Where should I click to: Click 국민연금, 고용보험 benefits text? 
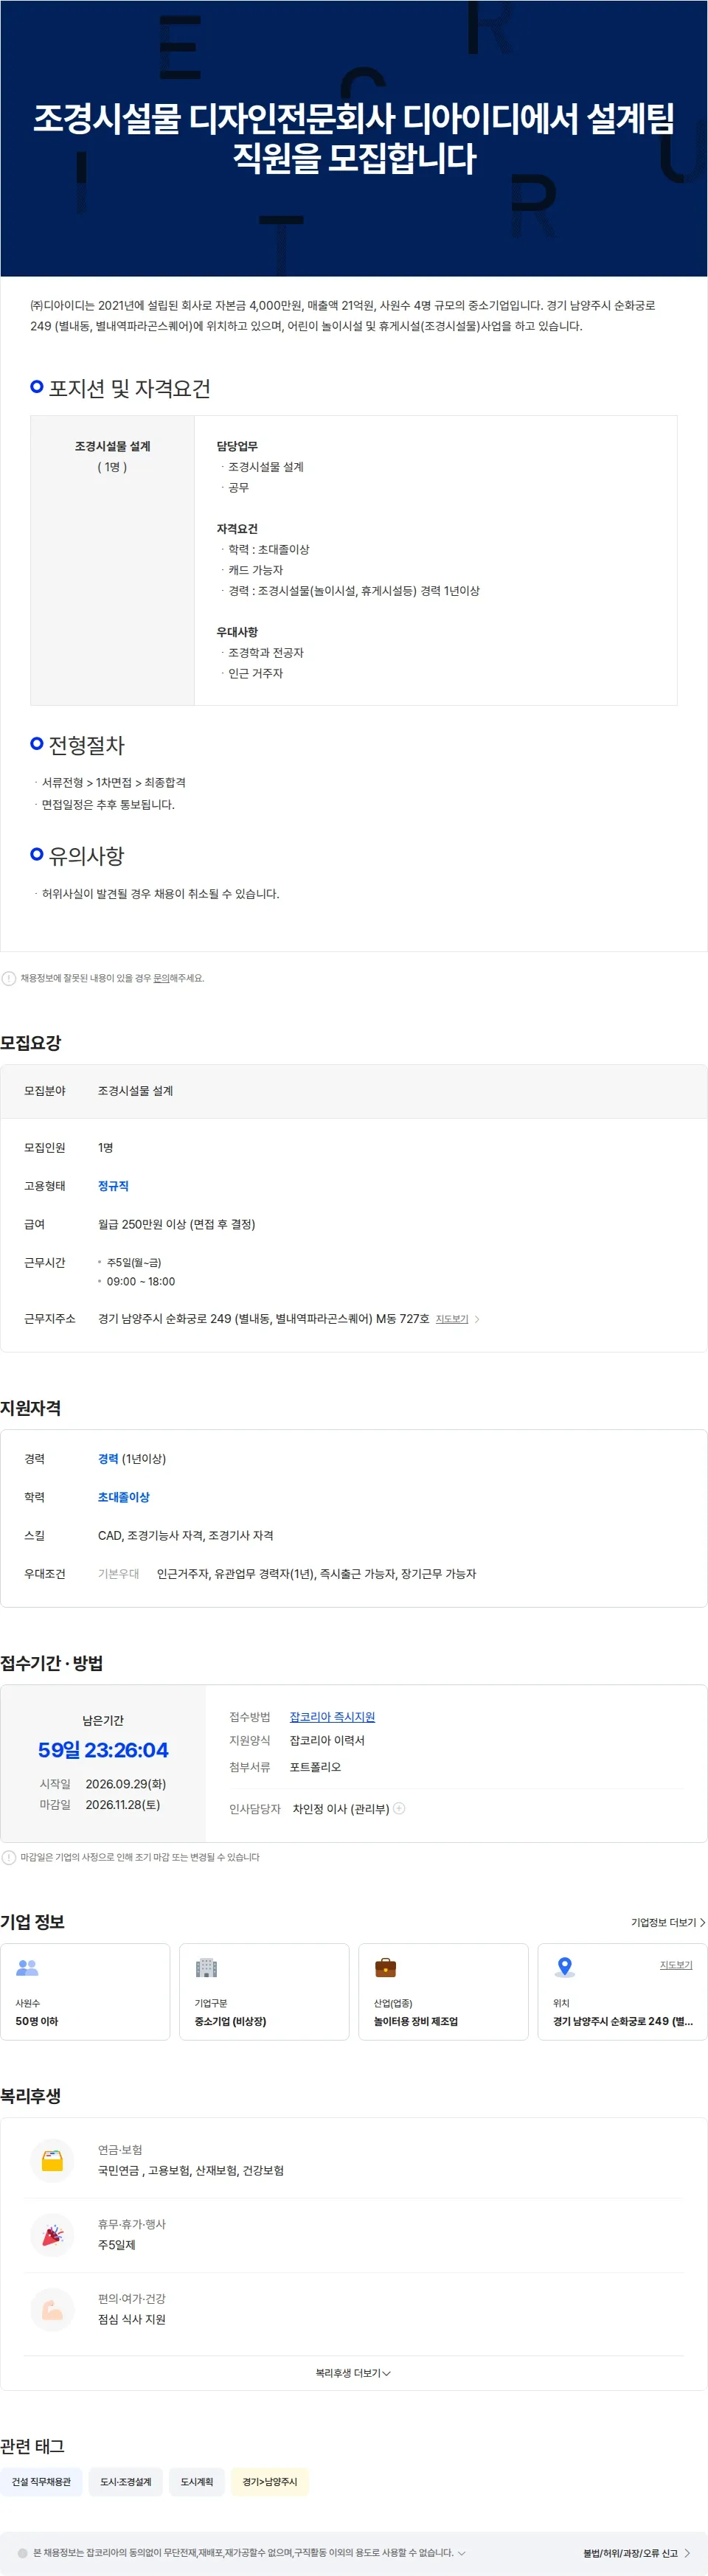tap(191, 2171)
